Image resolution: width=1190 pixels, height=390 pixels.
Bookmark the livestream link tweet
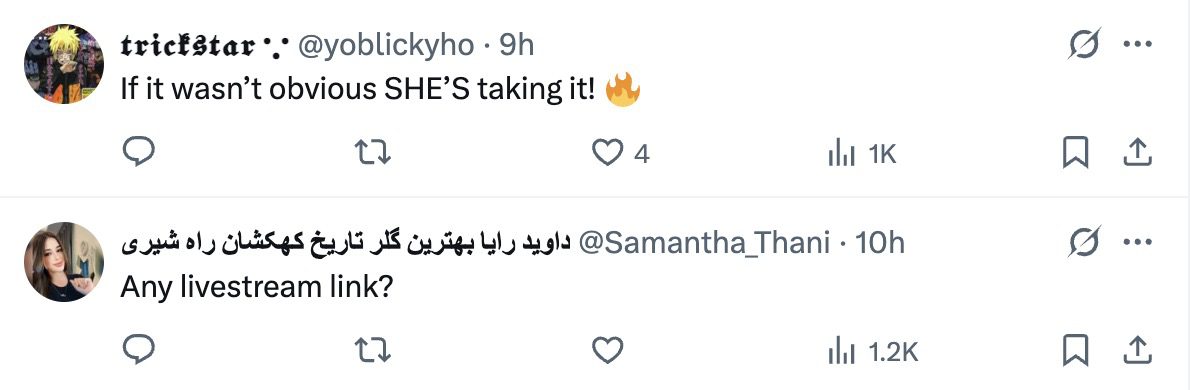point(1075,350)
